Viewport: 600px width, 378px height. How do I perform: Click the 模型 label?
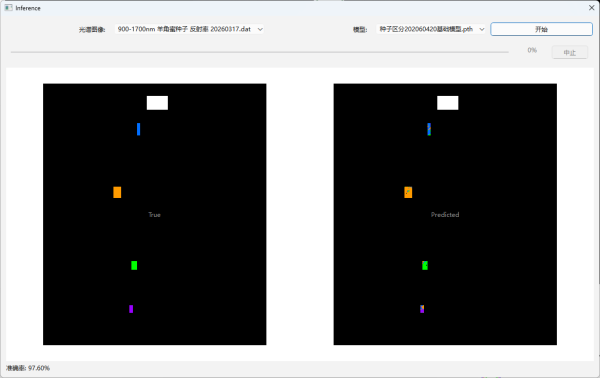click(360, 29)
